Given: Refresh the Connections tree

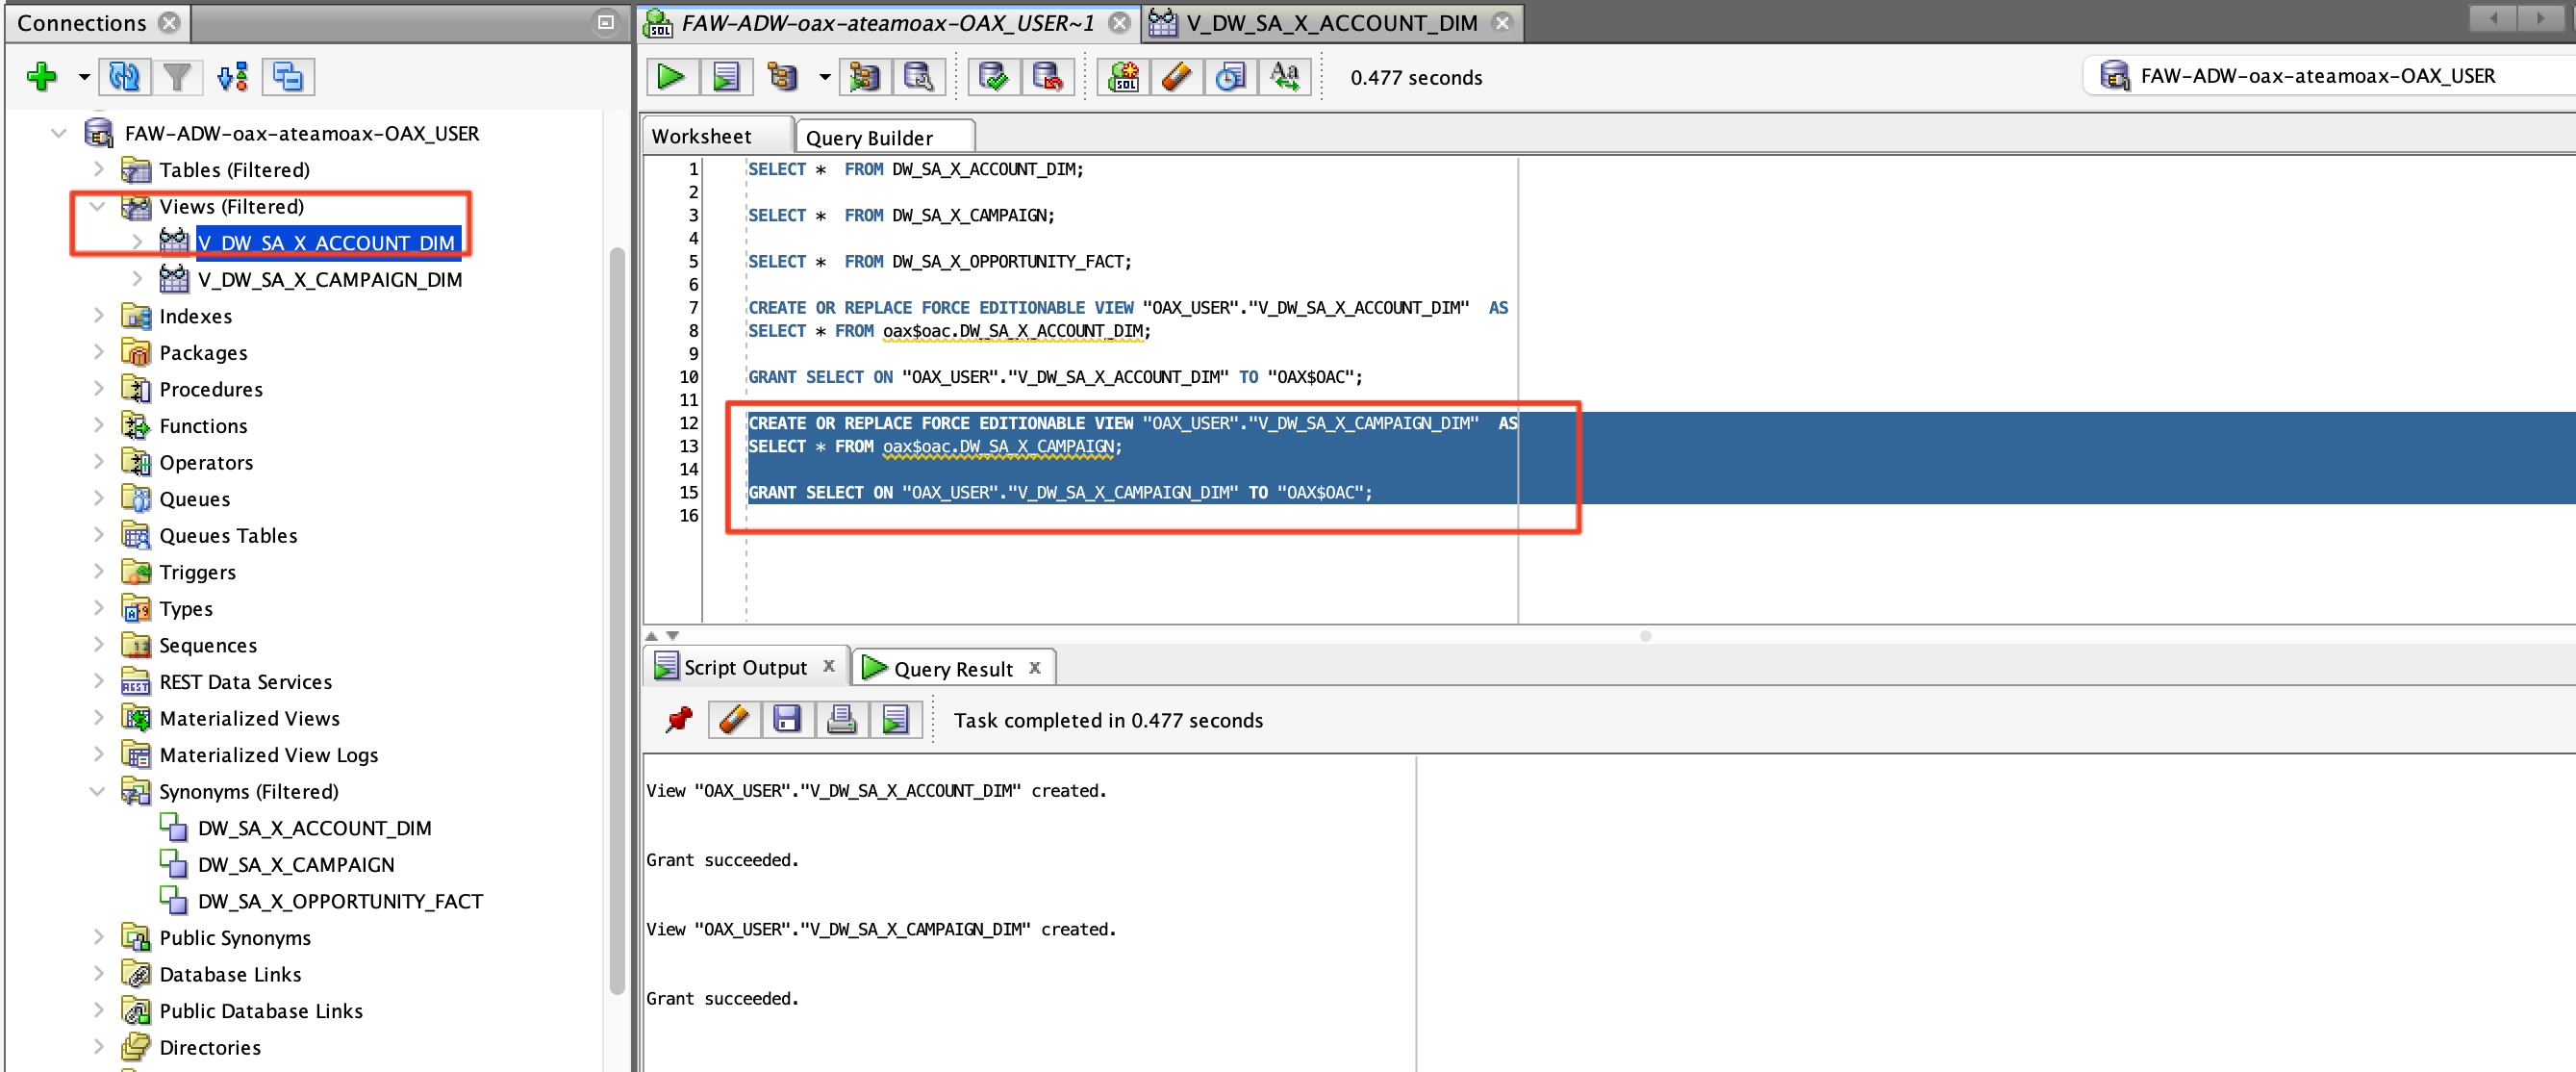Looking at the screenshot, I should (x=124, y=76).
